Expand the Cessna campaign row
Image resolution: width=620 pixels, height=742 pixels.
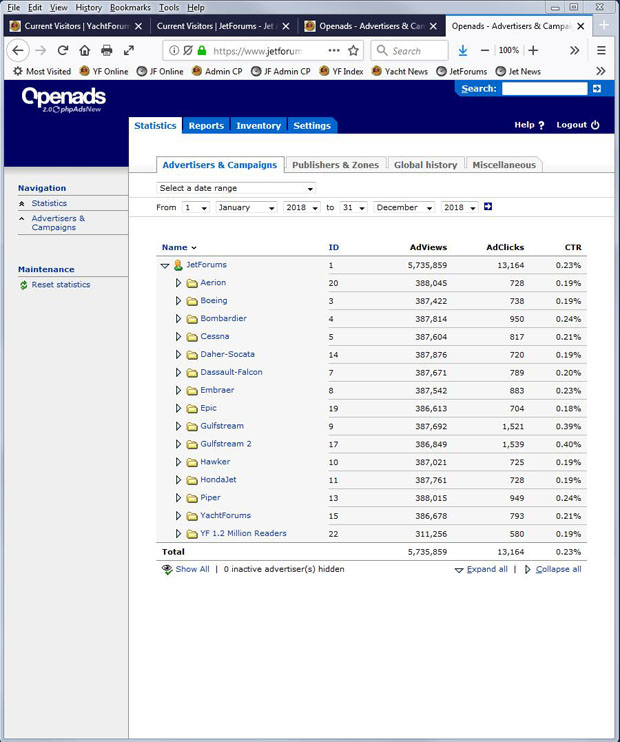pyautogui.click(x=178, y=337)
